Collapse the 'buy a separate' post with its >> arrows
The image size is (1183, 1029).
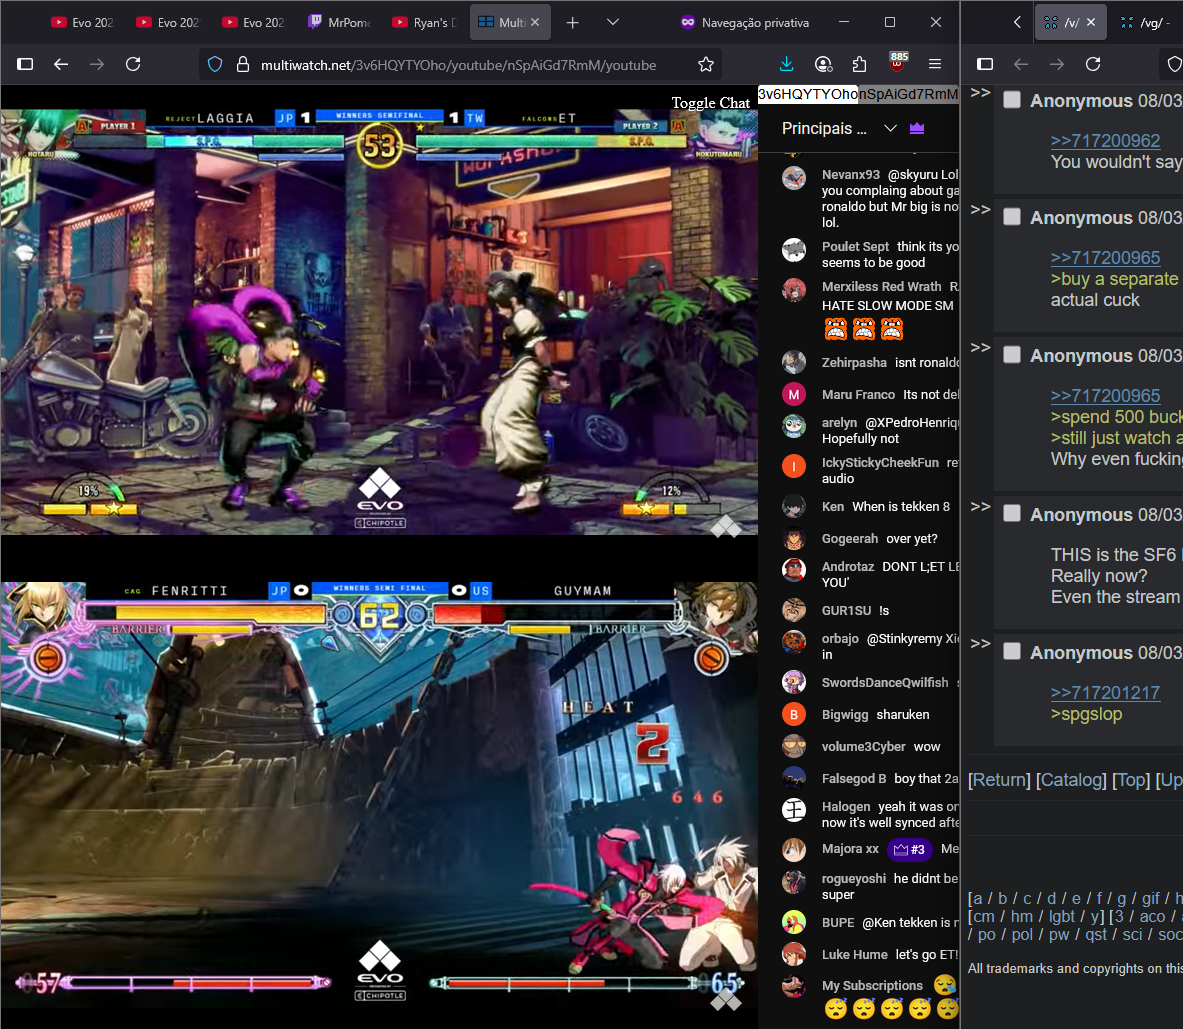[x=980, y=210]
